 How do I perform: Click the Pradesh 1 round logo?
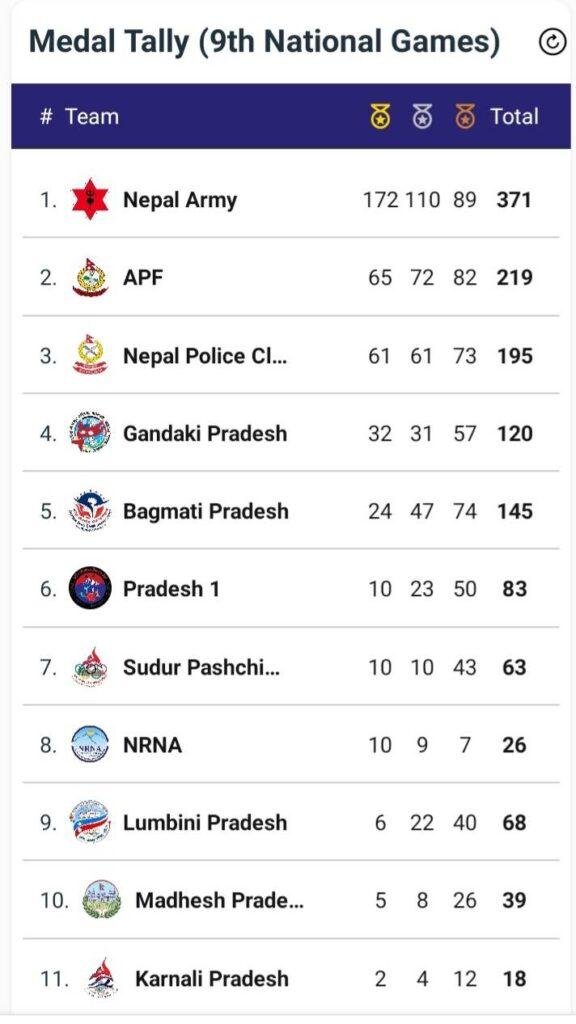90,588
